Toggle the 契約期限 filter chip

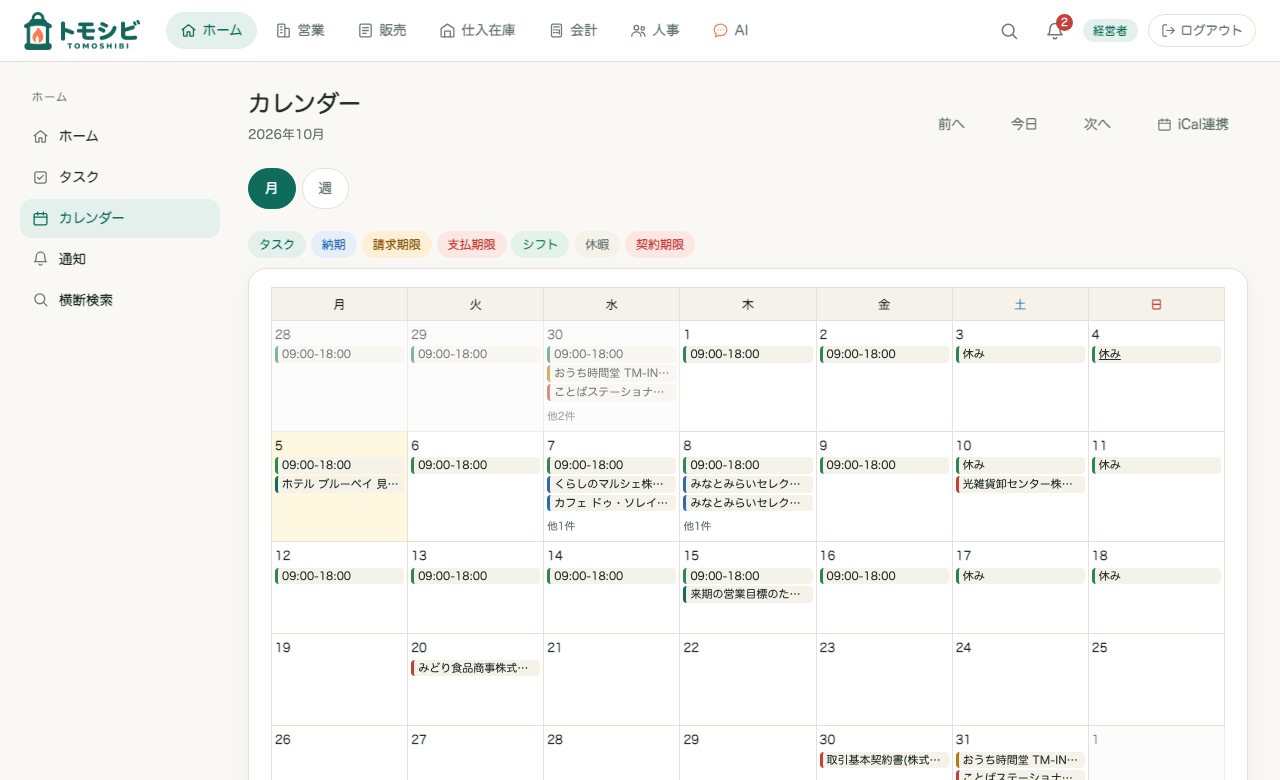pyautogui.click(x=660, y=244)
